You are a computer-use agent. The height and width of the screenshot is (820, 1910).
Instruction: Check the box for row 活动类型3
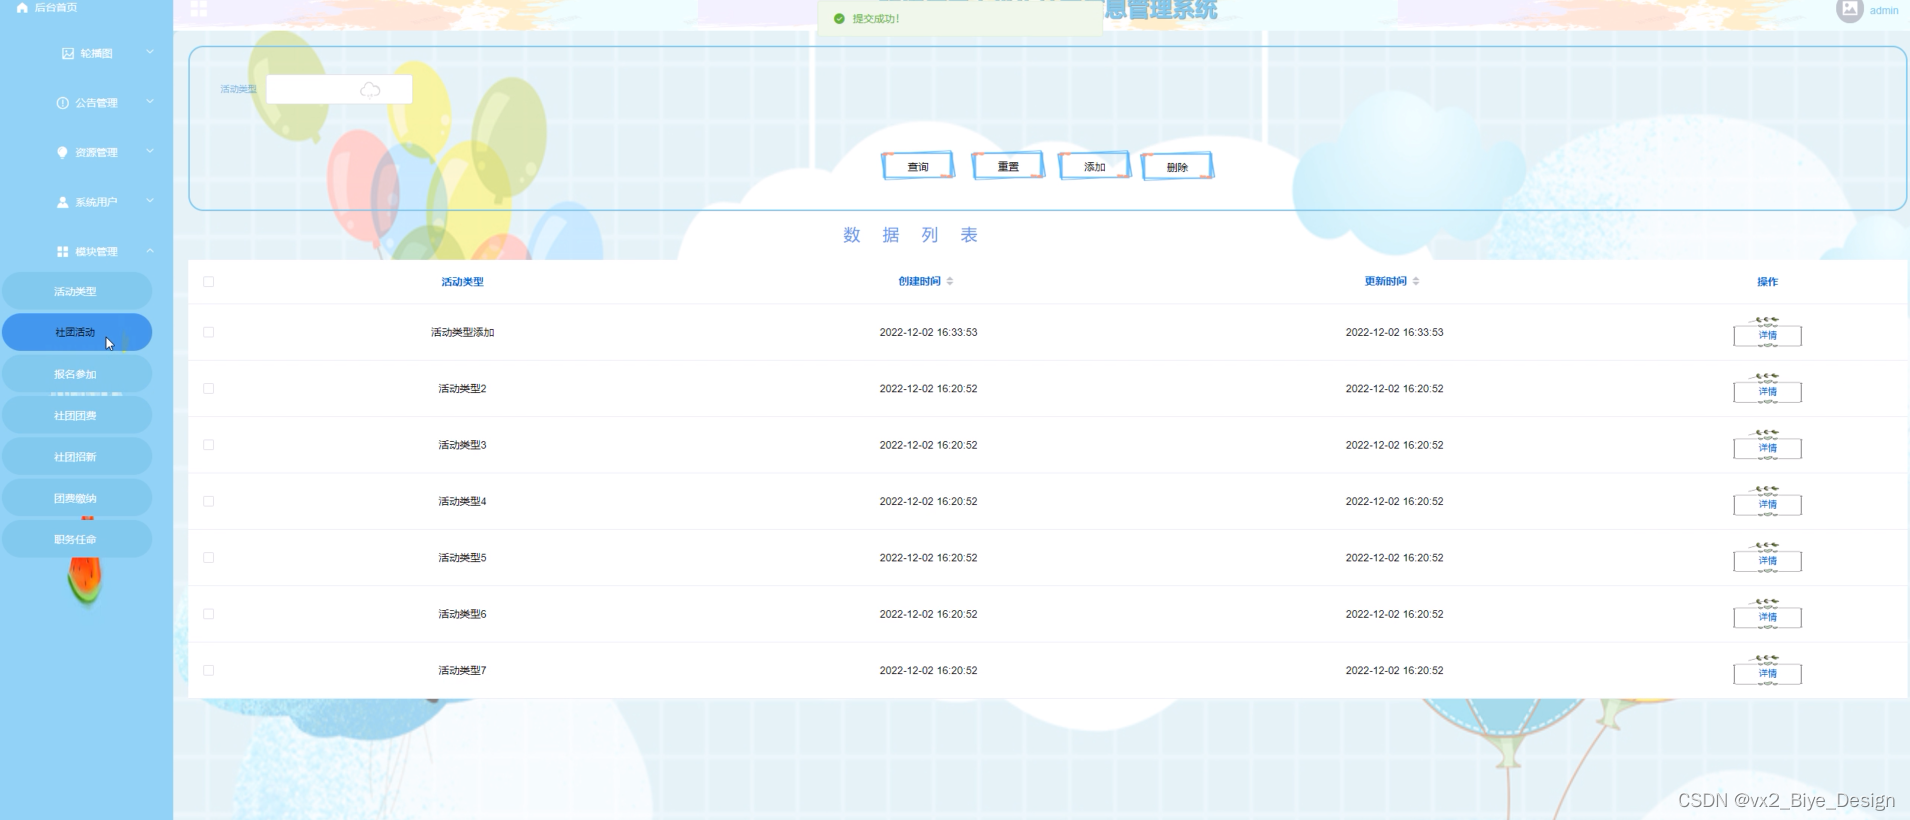[208, 445]
